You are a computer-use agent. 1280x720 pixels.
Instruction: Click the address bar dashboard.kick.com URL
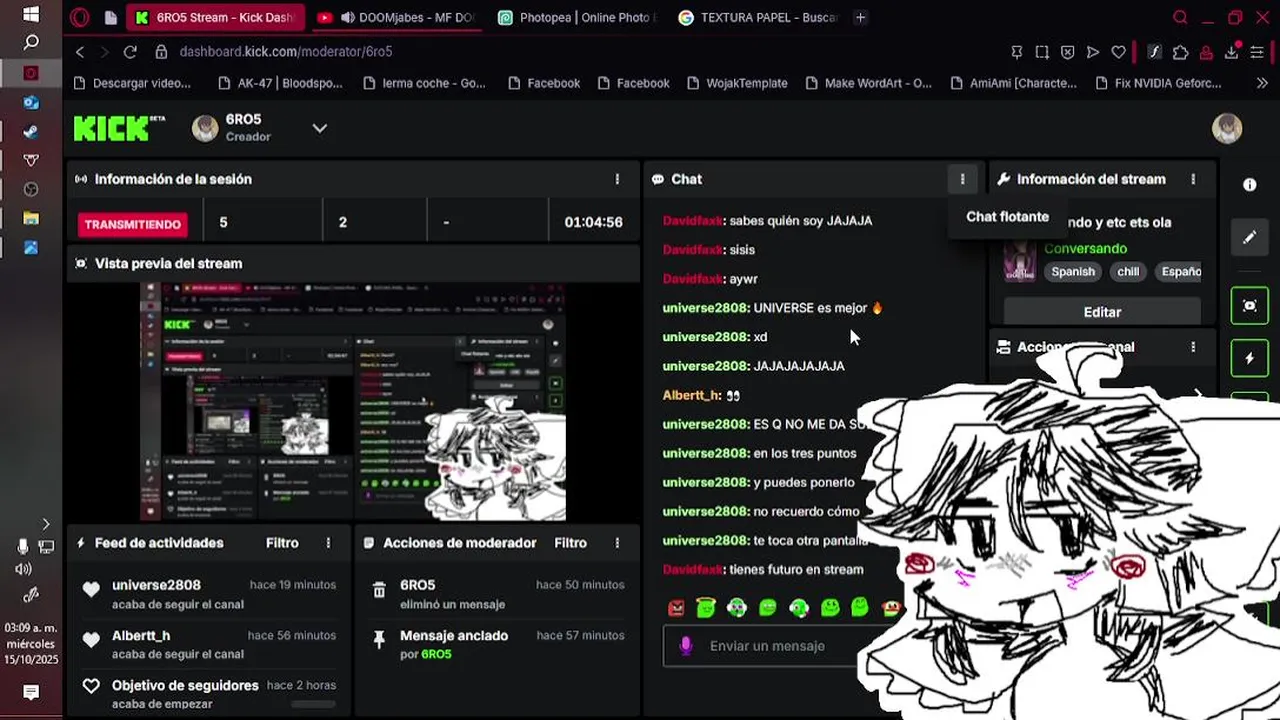pos(286,51)
